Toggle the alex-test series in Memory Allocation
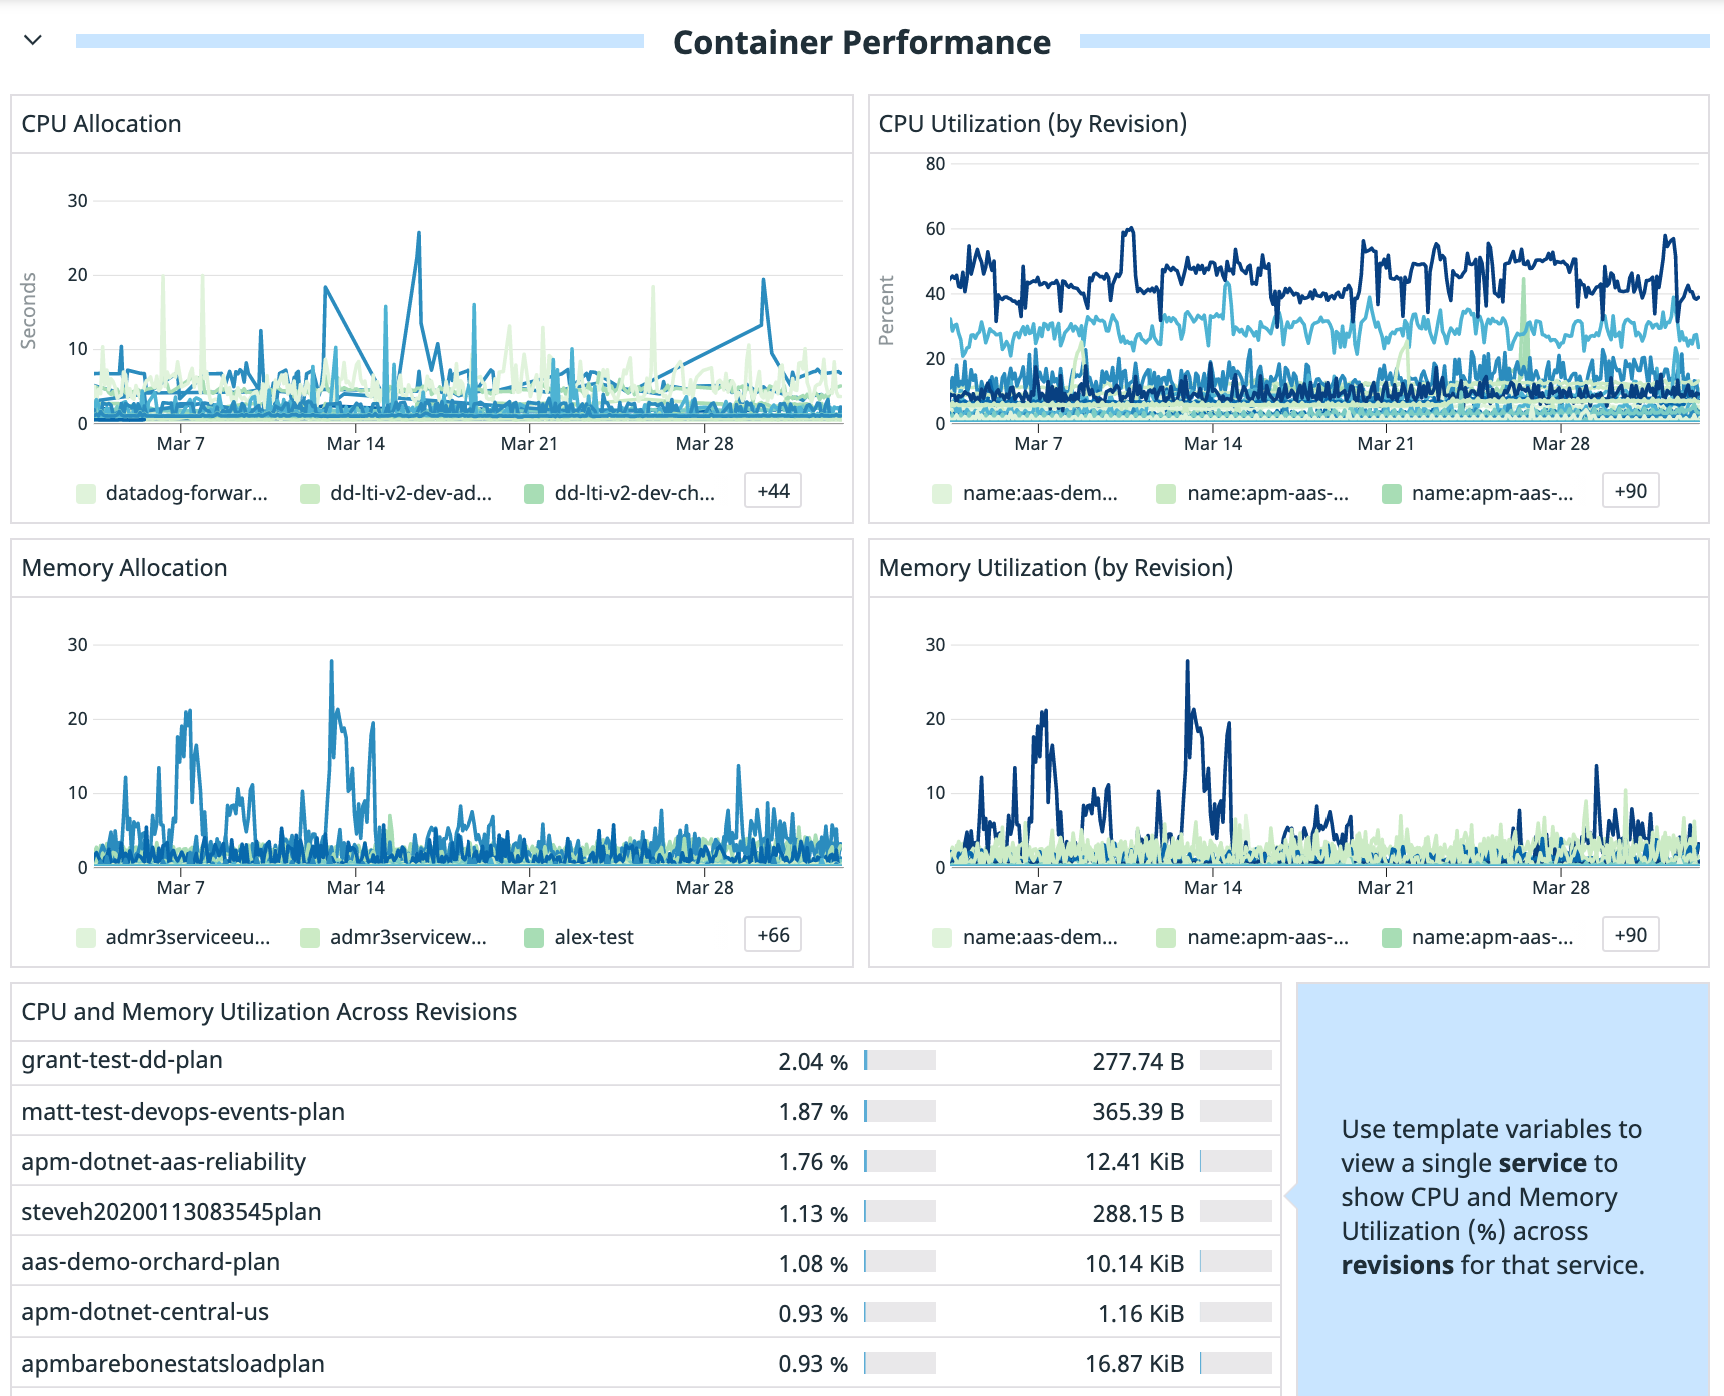1724x1396 pixels. click(x=594, y=937)
